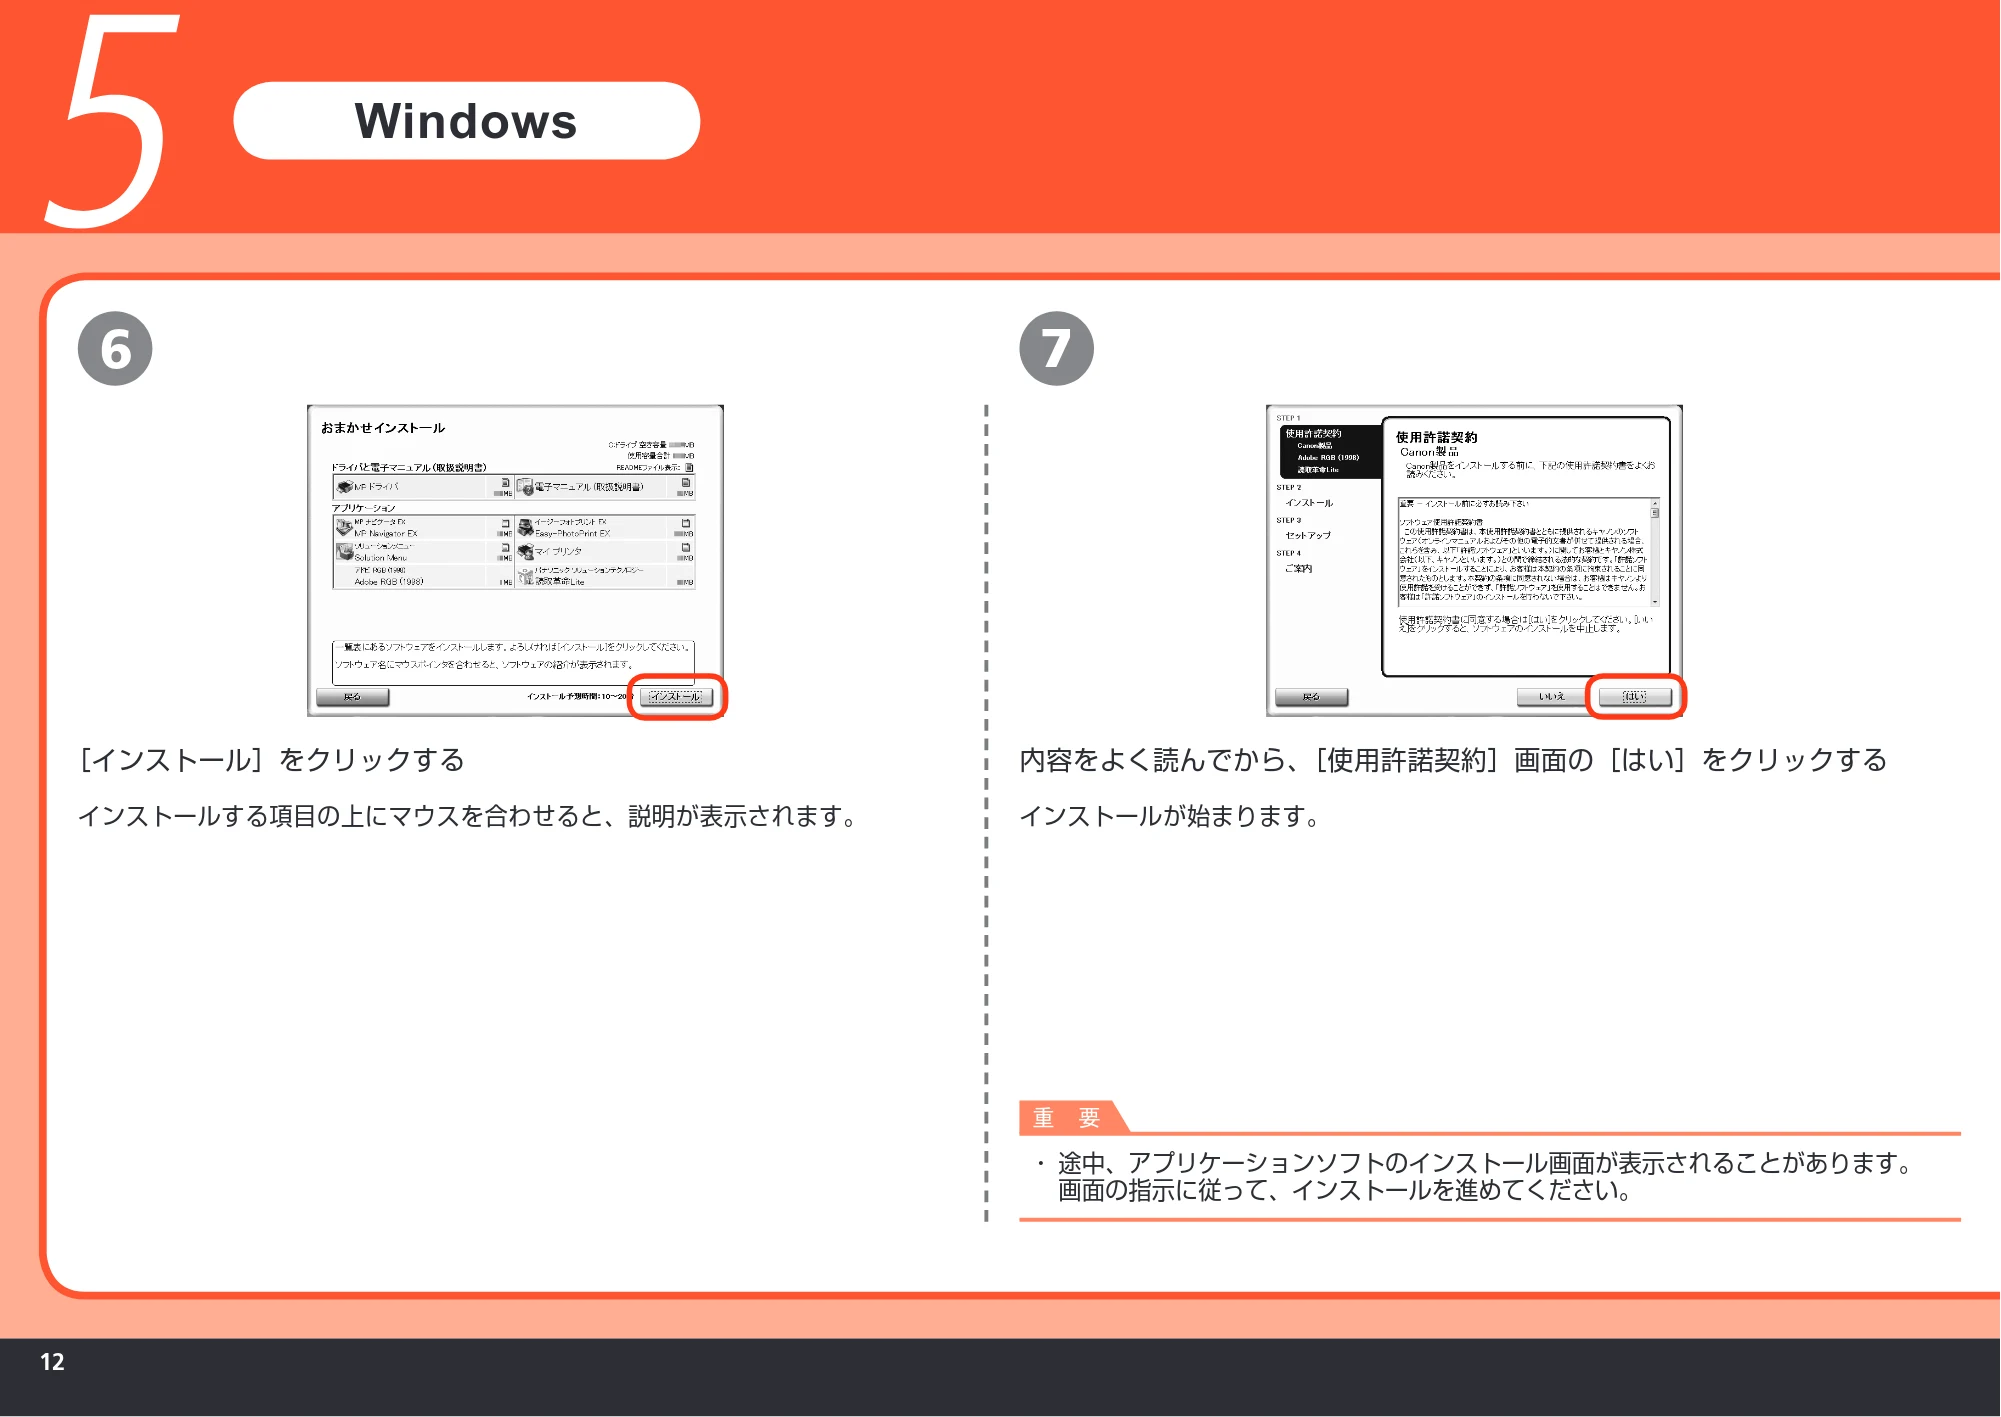
Task: Click the Canon製品 subheading in the license panel
Action: 1429,452
